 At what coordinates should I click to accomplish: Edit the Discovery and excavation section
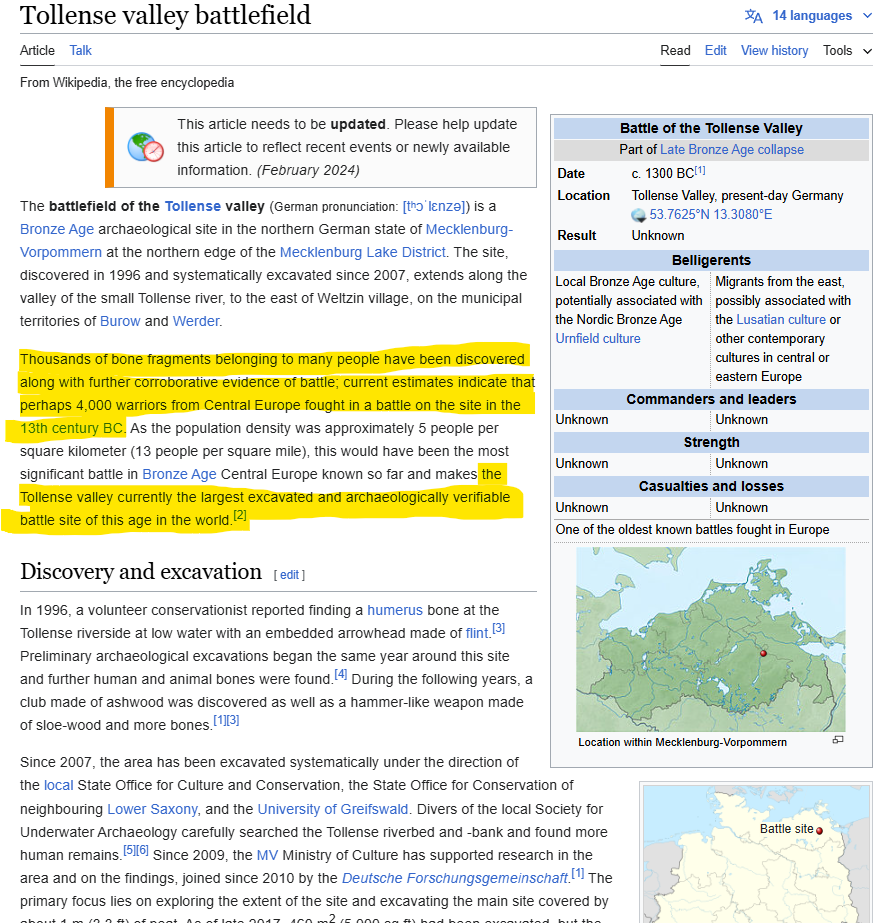tap(289, 575)
